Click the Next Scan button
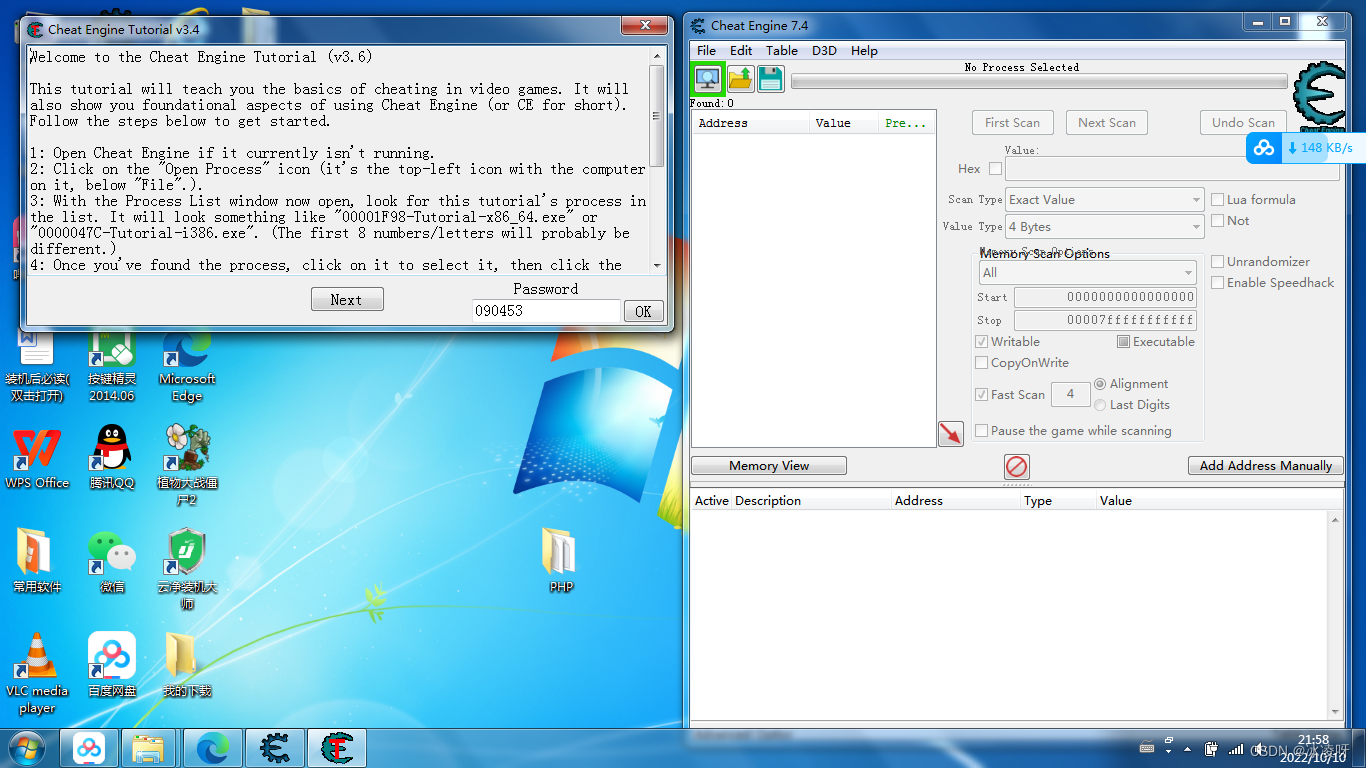Image resolution: width=1366 pixels, height=768 pixels. [1106, 123]
